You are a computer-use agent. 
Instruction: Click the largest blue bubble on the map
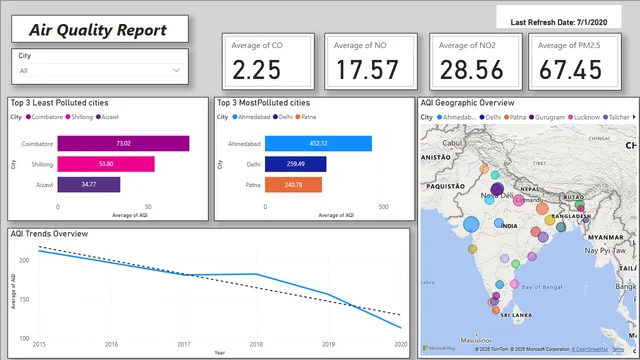[471, 224]
